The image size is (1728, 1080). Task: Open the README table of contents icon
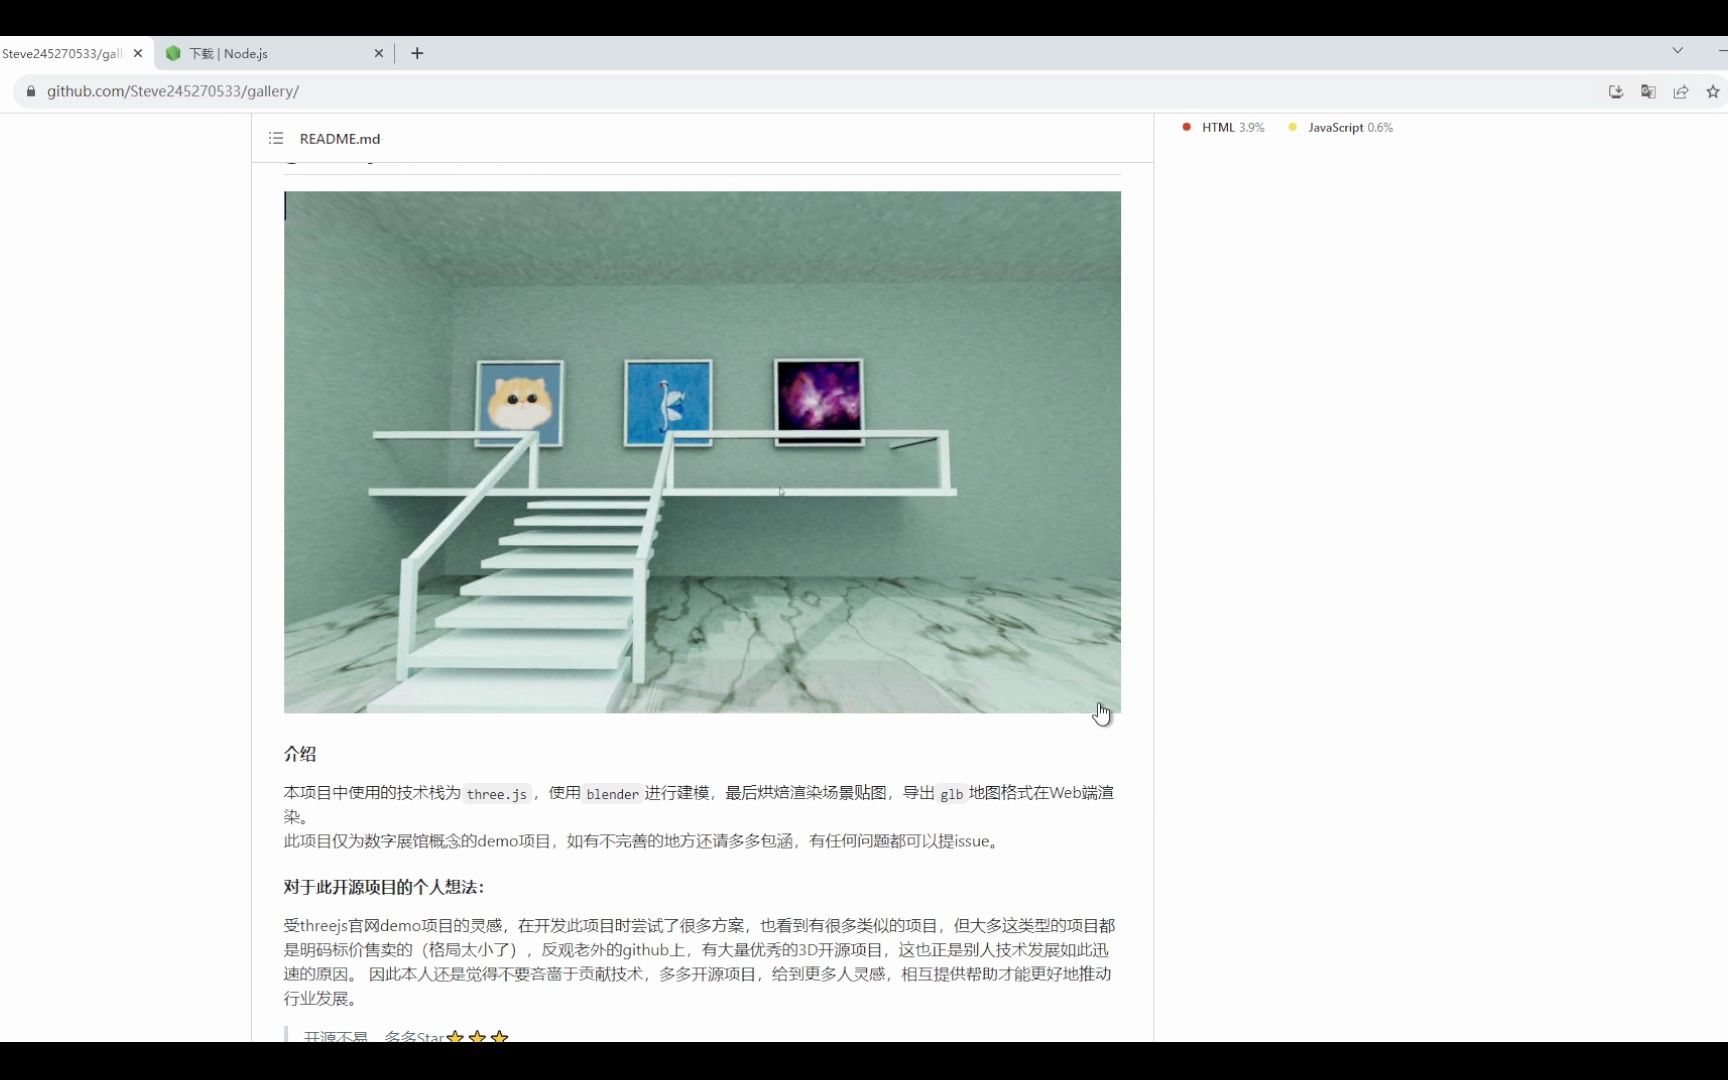point(275,138)
